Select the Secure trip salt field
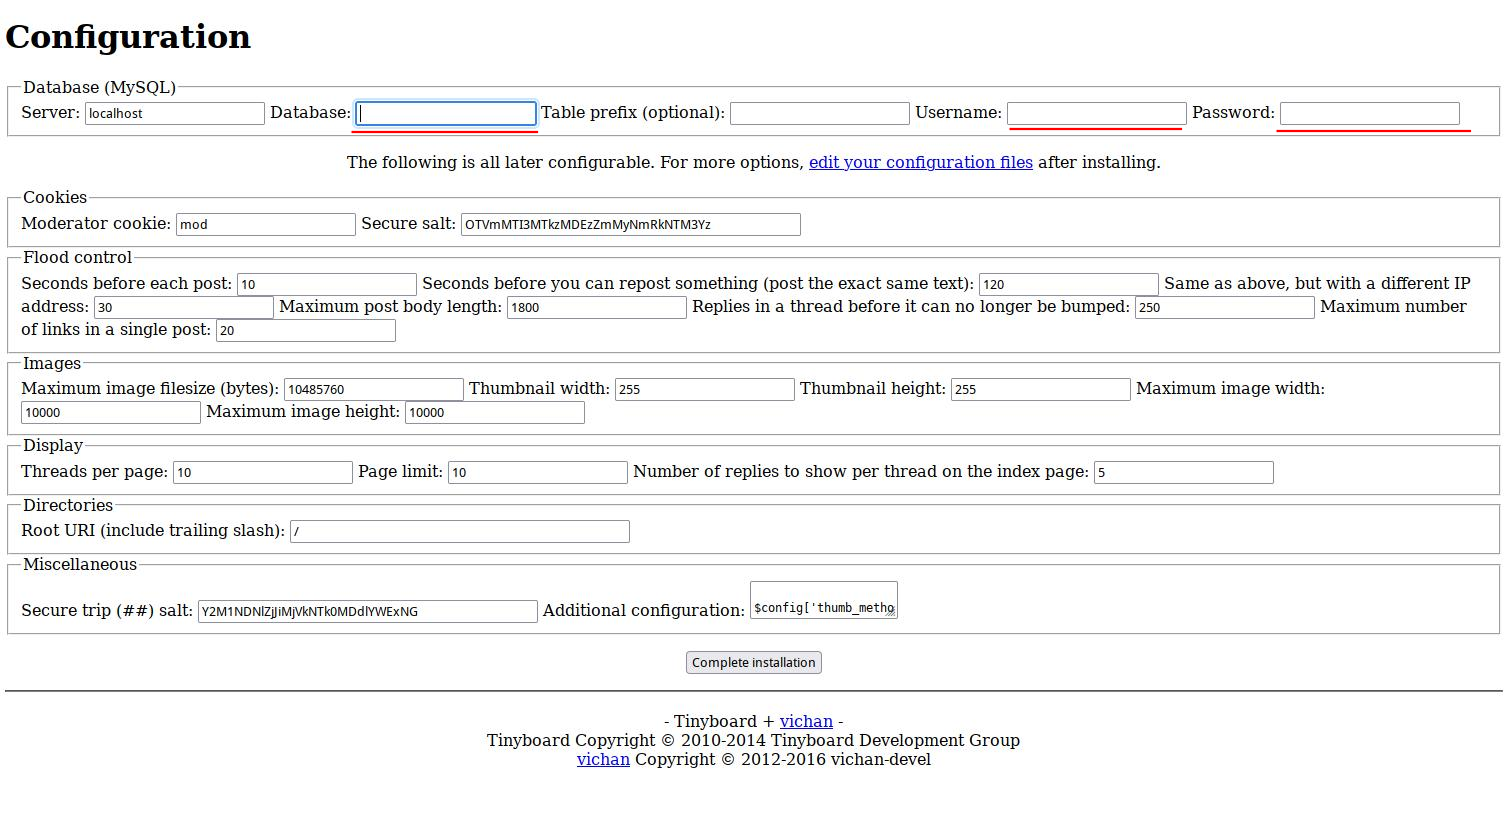1508x837 pixels. coord(368,611)
